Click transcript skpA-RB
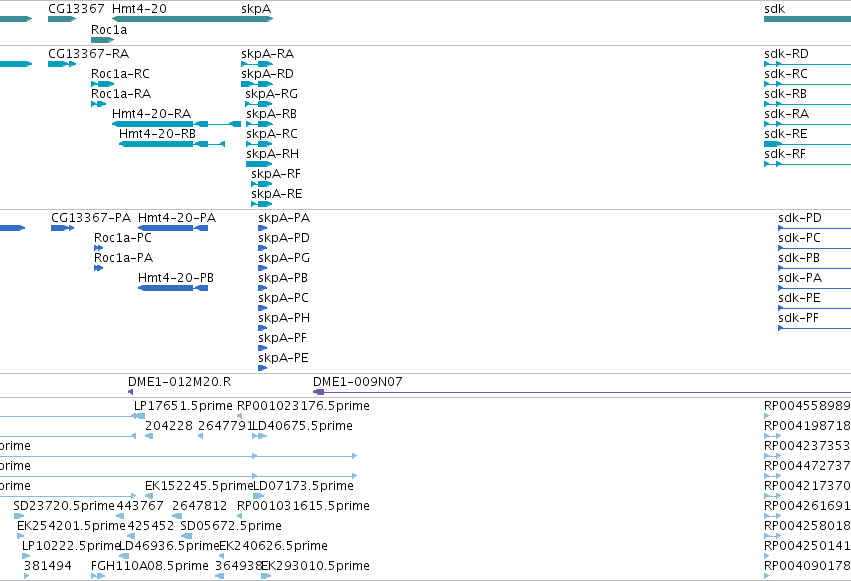Viewport: 851px width, 581px height. pyautogui.click(x=271, y=114)
